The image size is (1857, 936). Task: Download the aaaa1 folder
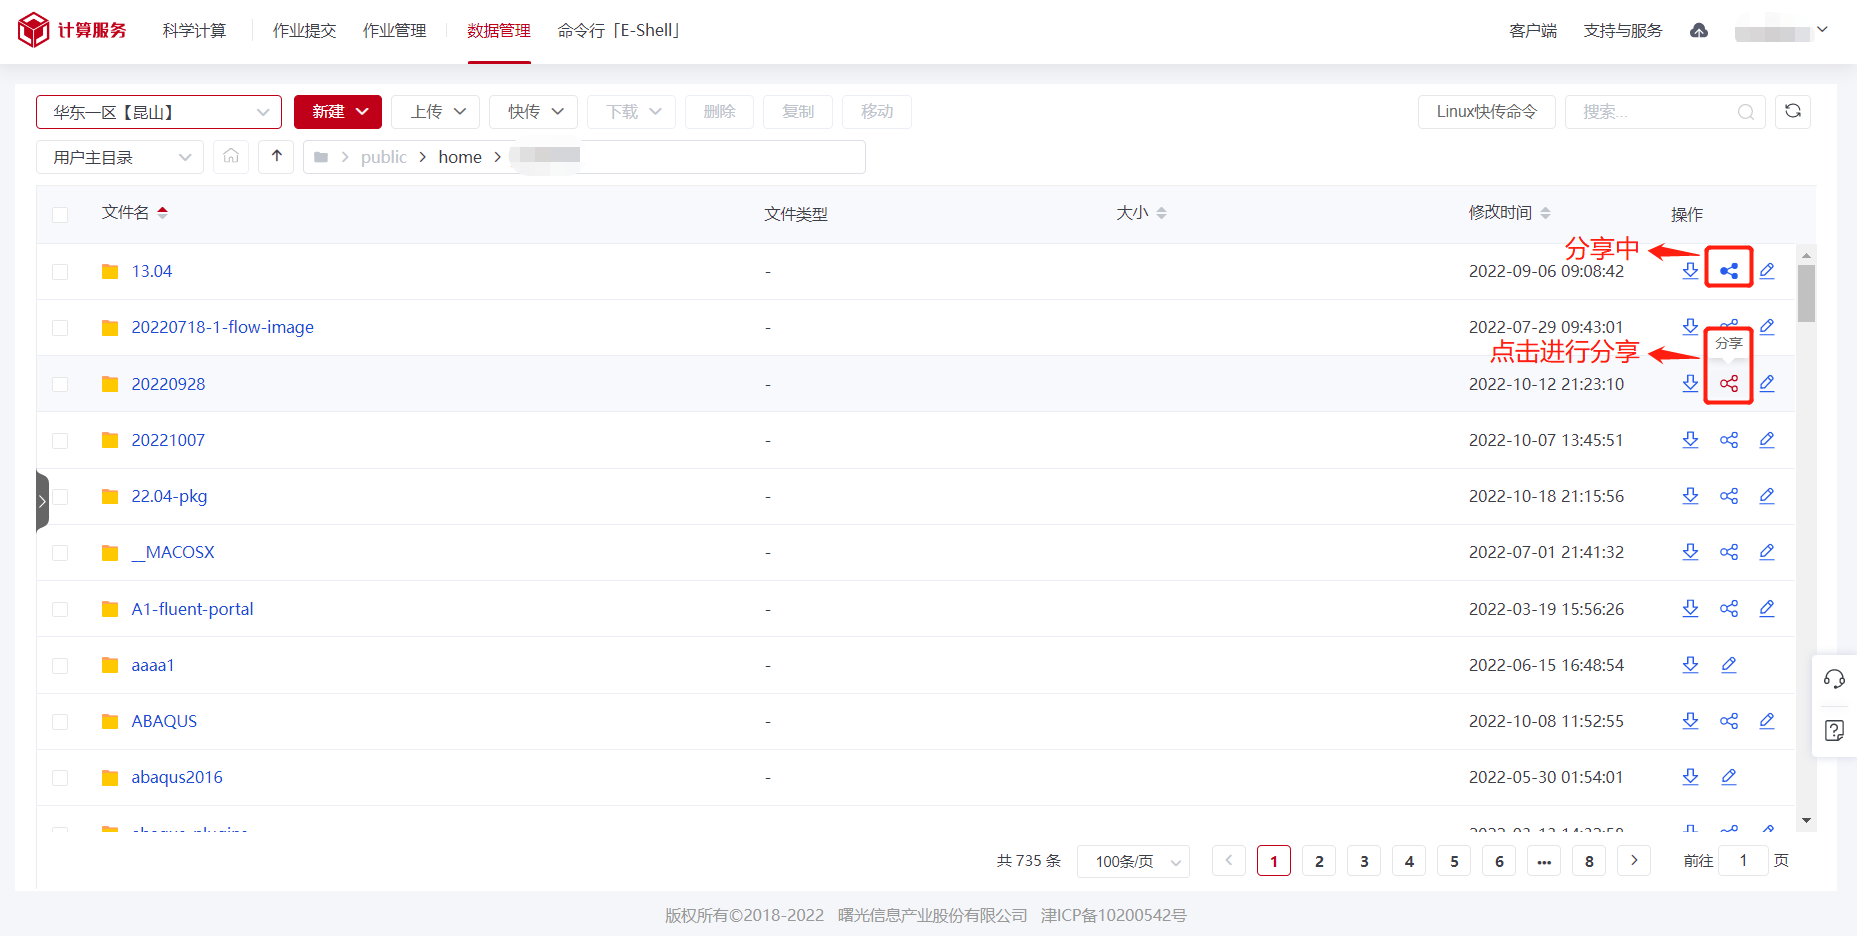(x=1690, y=665)
